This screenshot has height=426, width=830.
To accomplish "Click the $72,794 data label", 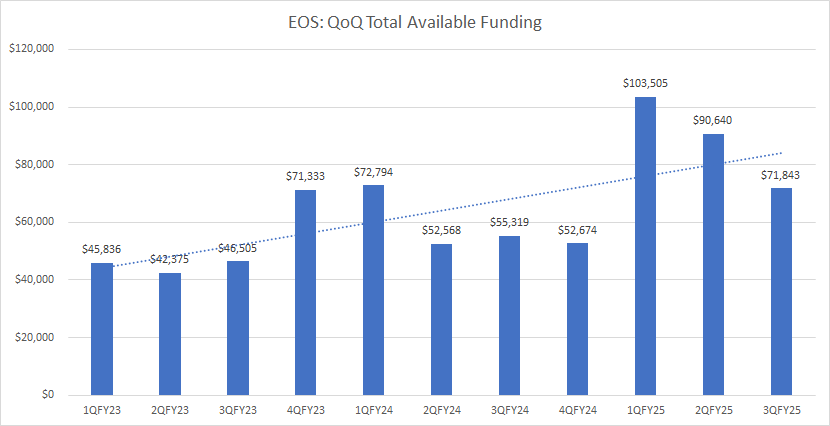I will 374,173.
